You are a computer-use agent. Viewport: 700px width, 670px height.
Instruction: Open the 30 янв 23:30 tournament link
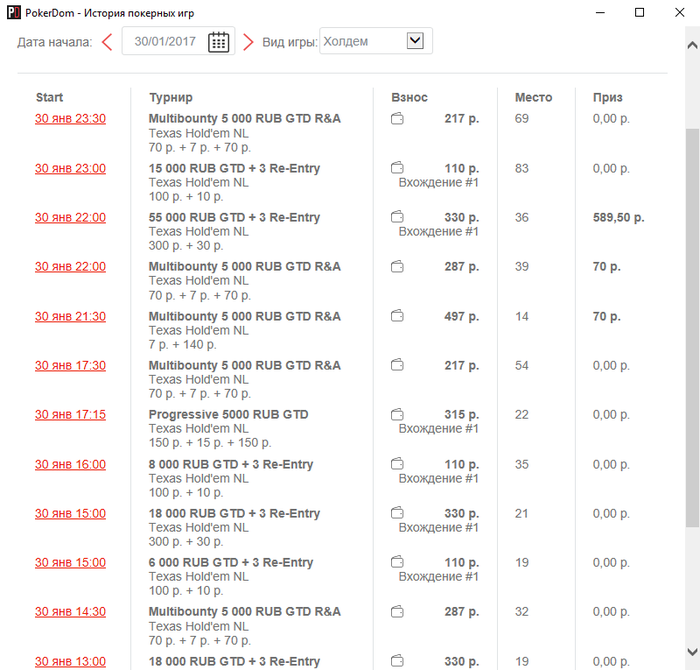point(71,119)
